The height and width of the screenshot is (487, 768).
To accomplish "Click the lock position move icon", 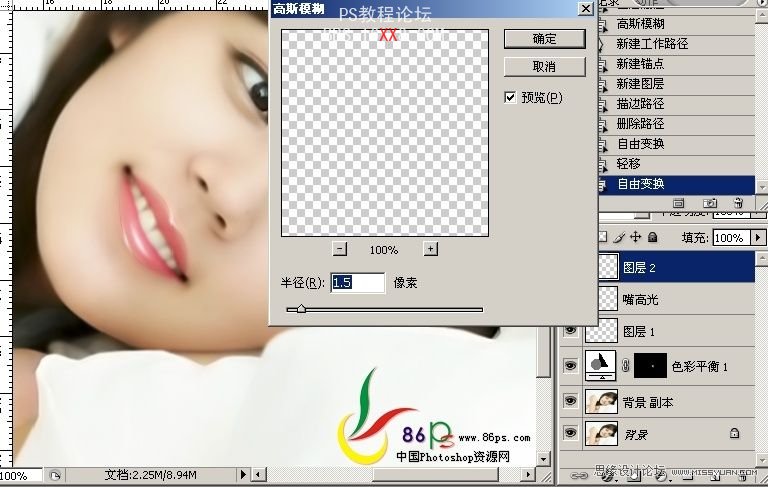I will click(x=635, y=238).
